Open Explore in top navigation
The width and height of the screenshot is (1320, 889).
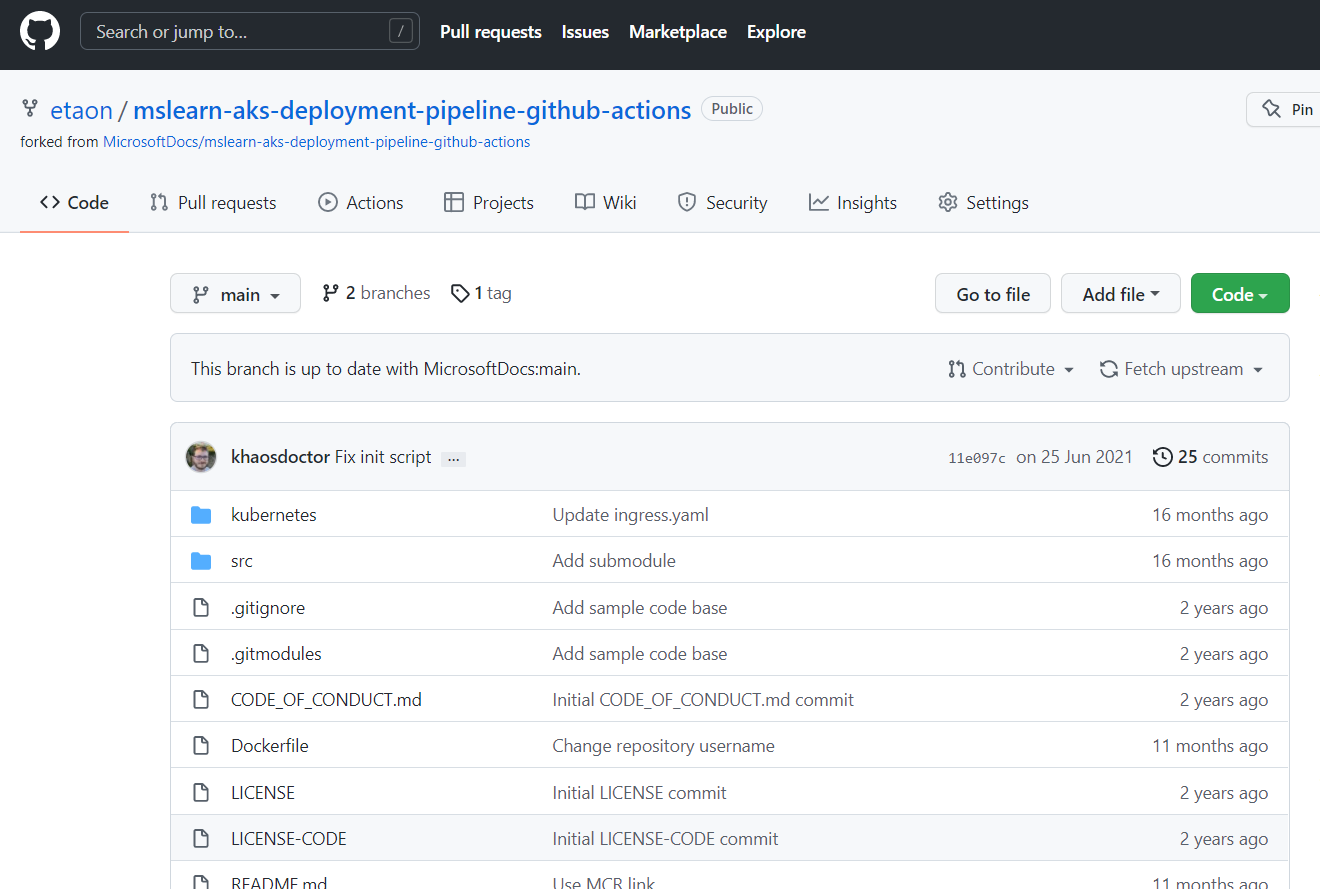pyautogui.click(x=776, y=32)
